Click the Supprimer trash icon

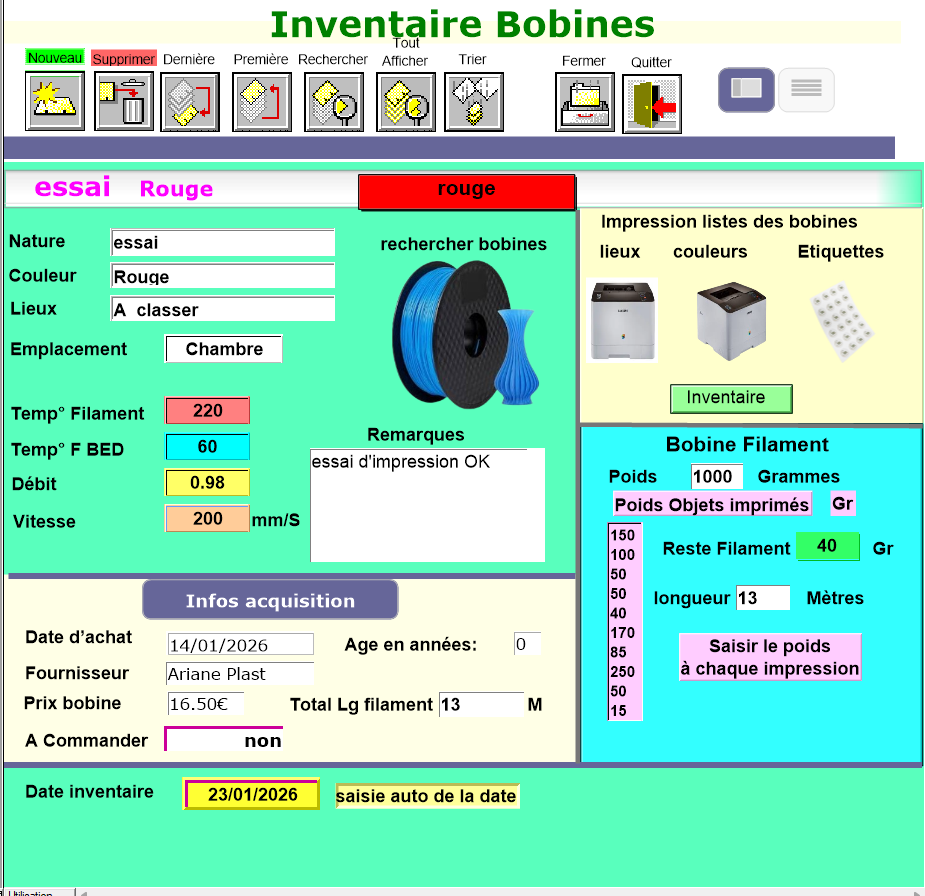click(124, 101)
